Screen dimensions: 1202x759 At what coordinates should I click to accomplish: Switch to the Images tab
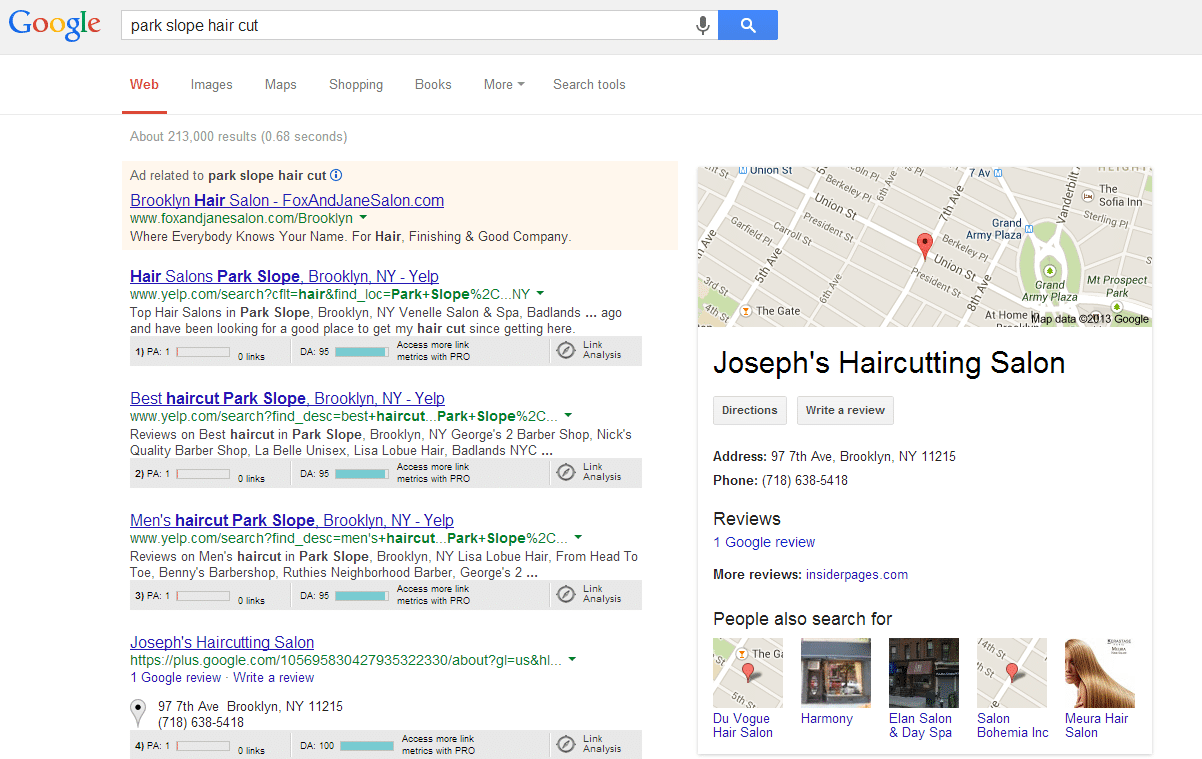tap(212, 85)
